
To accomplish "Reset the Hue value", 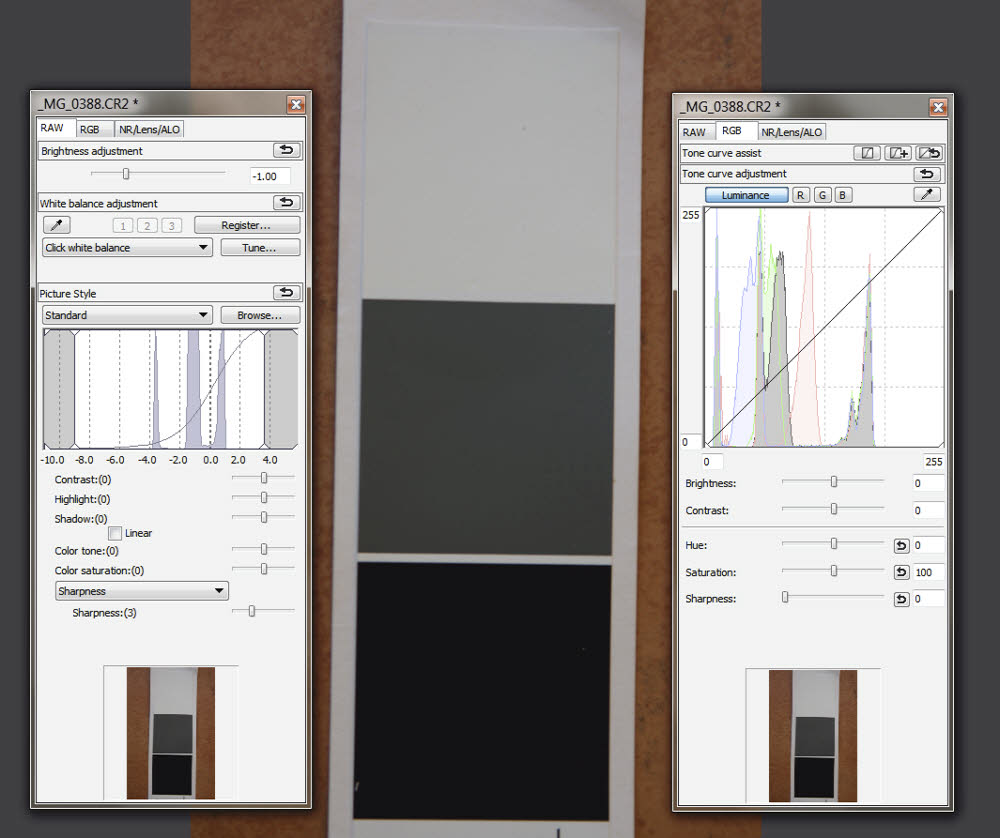I will [x=901, y=545].
